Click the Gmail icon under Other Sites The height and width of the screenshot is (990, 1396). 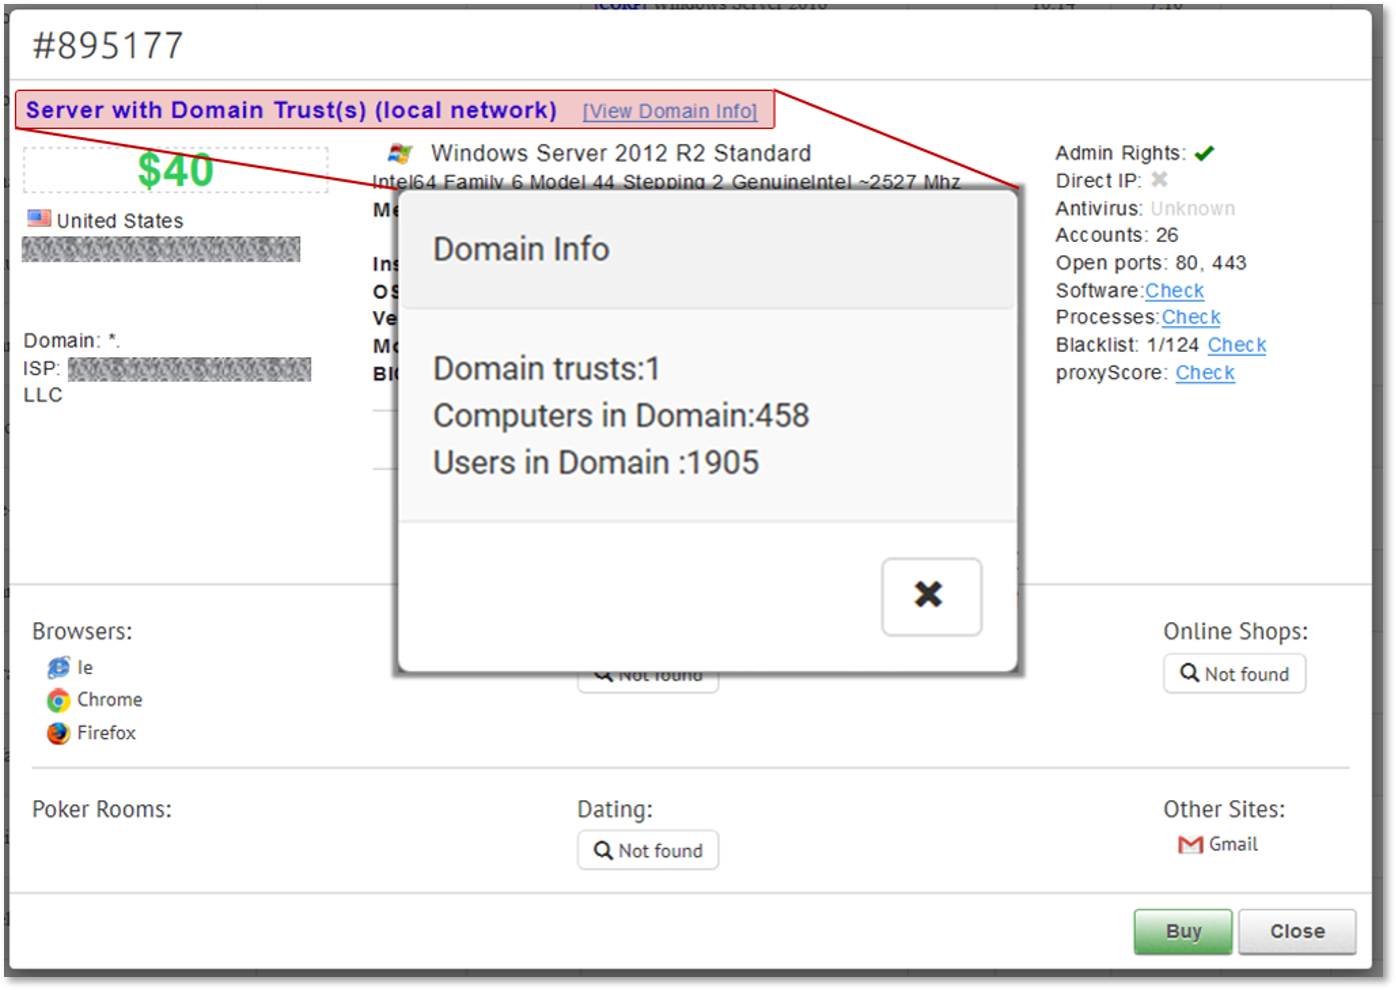[x=1190, y=845]
